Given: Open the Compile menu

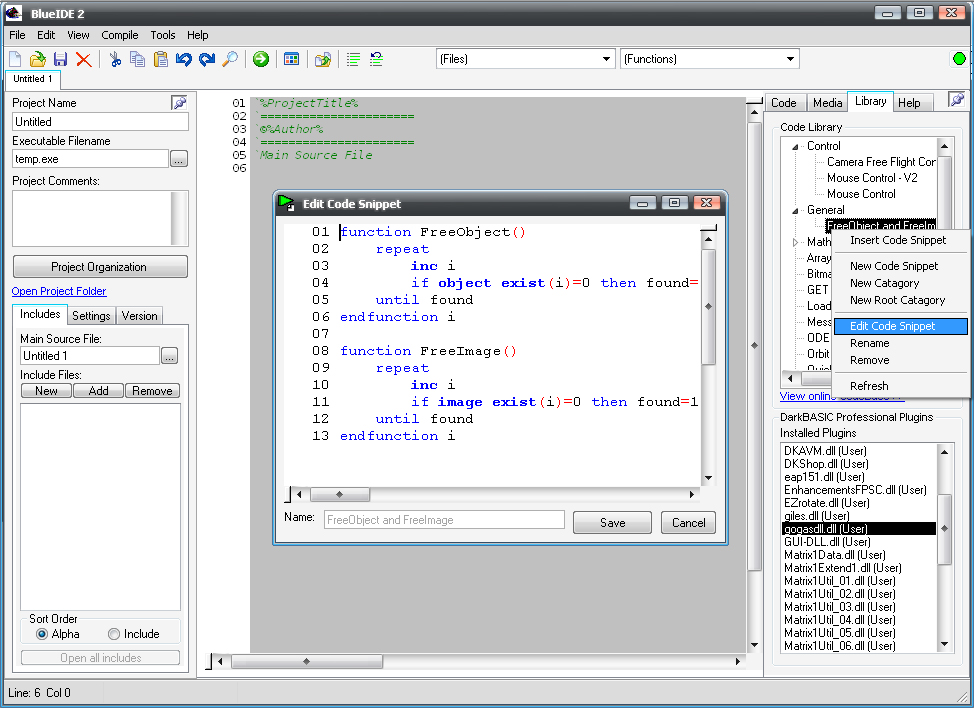Looking at the screenshot, I should coord(120,35).
